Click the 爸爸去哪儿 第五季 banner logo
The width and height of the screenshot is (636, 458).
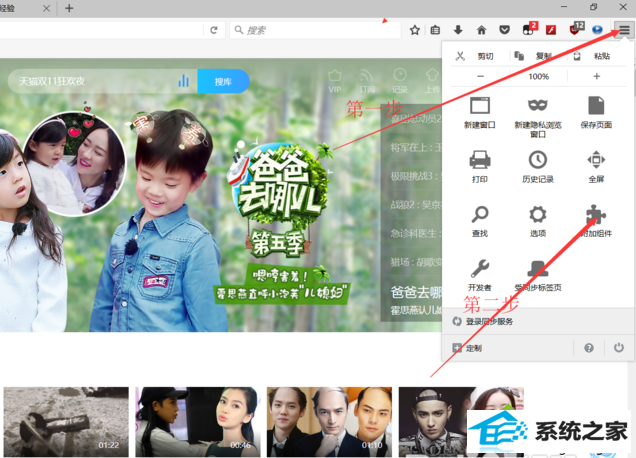click(x=281, y=199)
